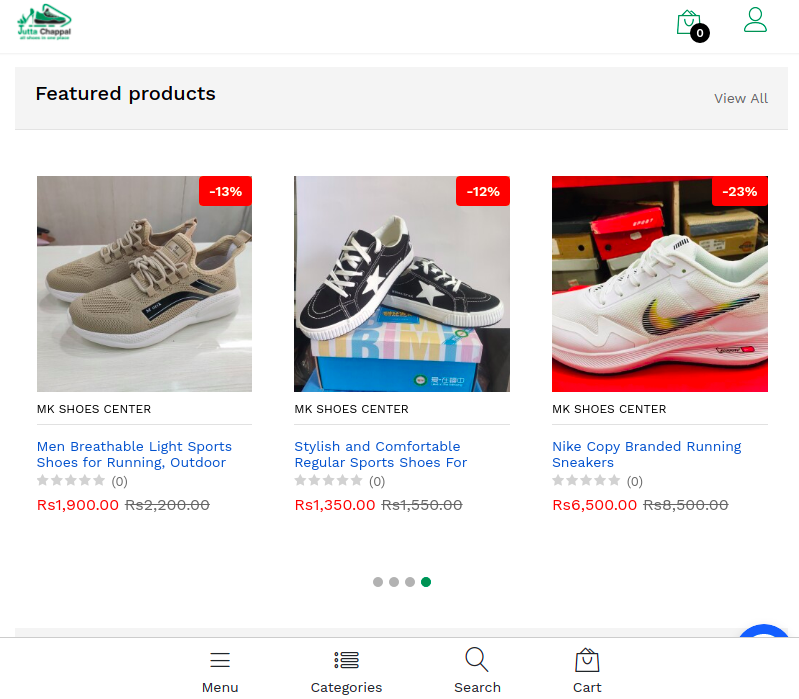Open the Cart icon in bottom bar

coord(587,661)
